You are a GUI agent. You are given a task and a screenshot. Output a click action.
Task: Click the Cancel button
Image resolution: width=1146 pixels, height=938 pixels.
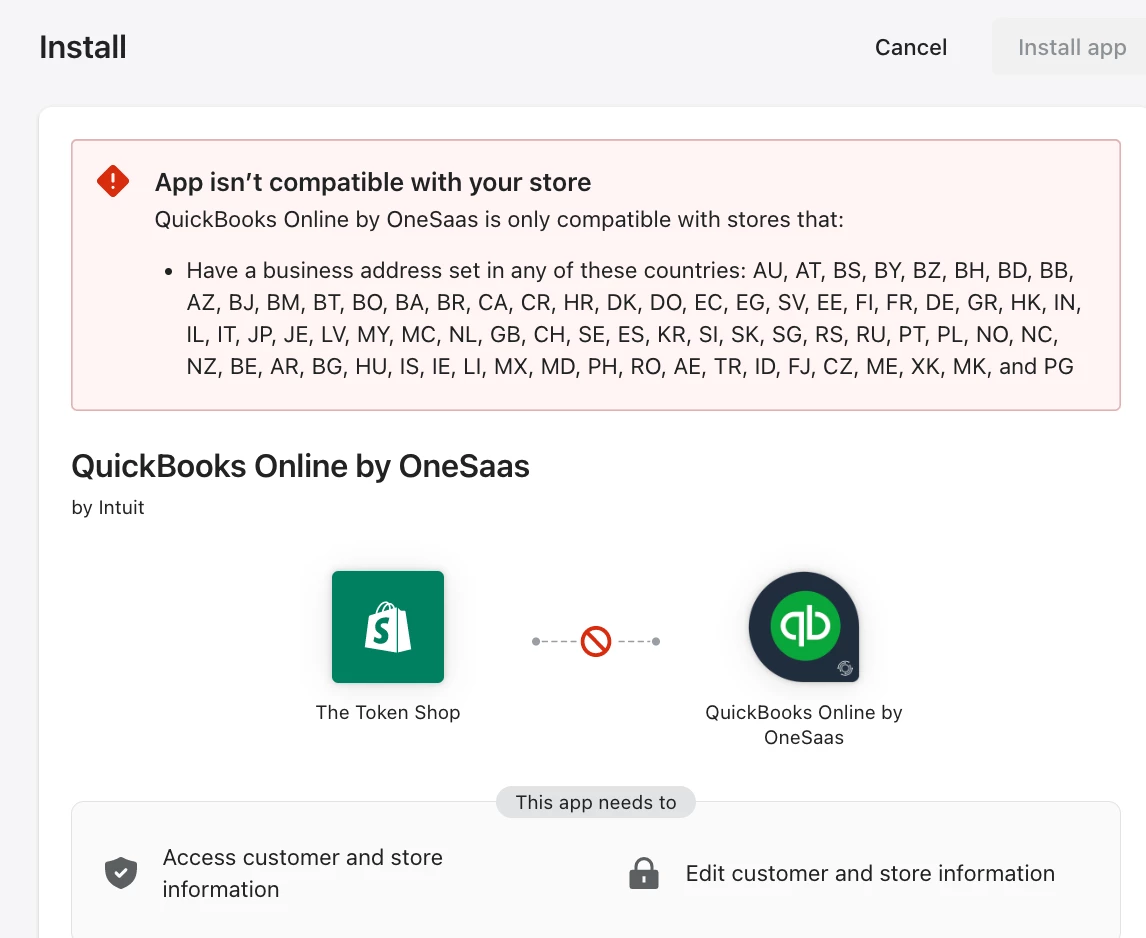pos(911,48)
